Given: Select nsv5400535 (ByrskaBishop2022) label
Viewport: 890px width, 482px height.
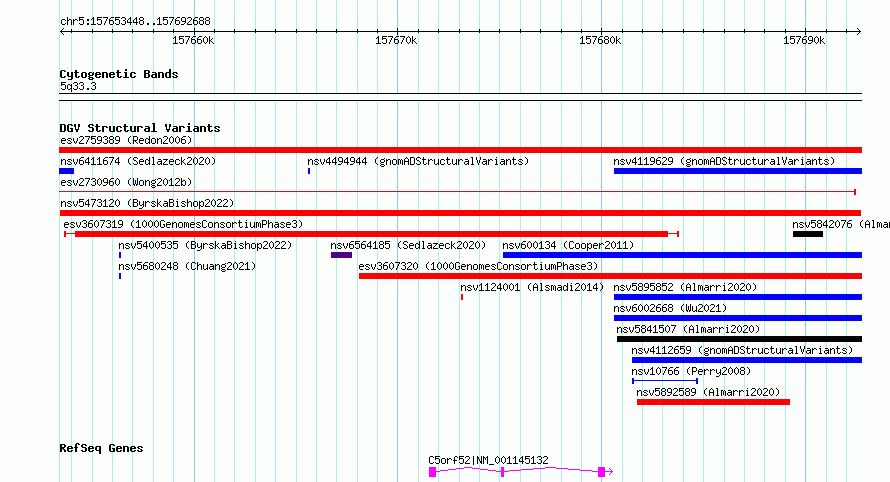Looking at the screenshot, I should click(205, 245).
